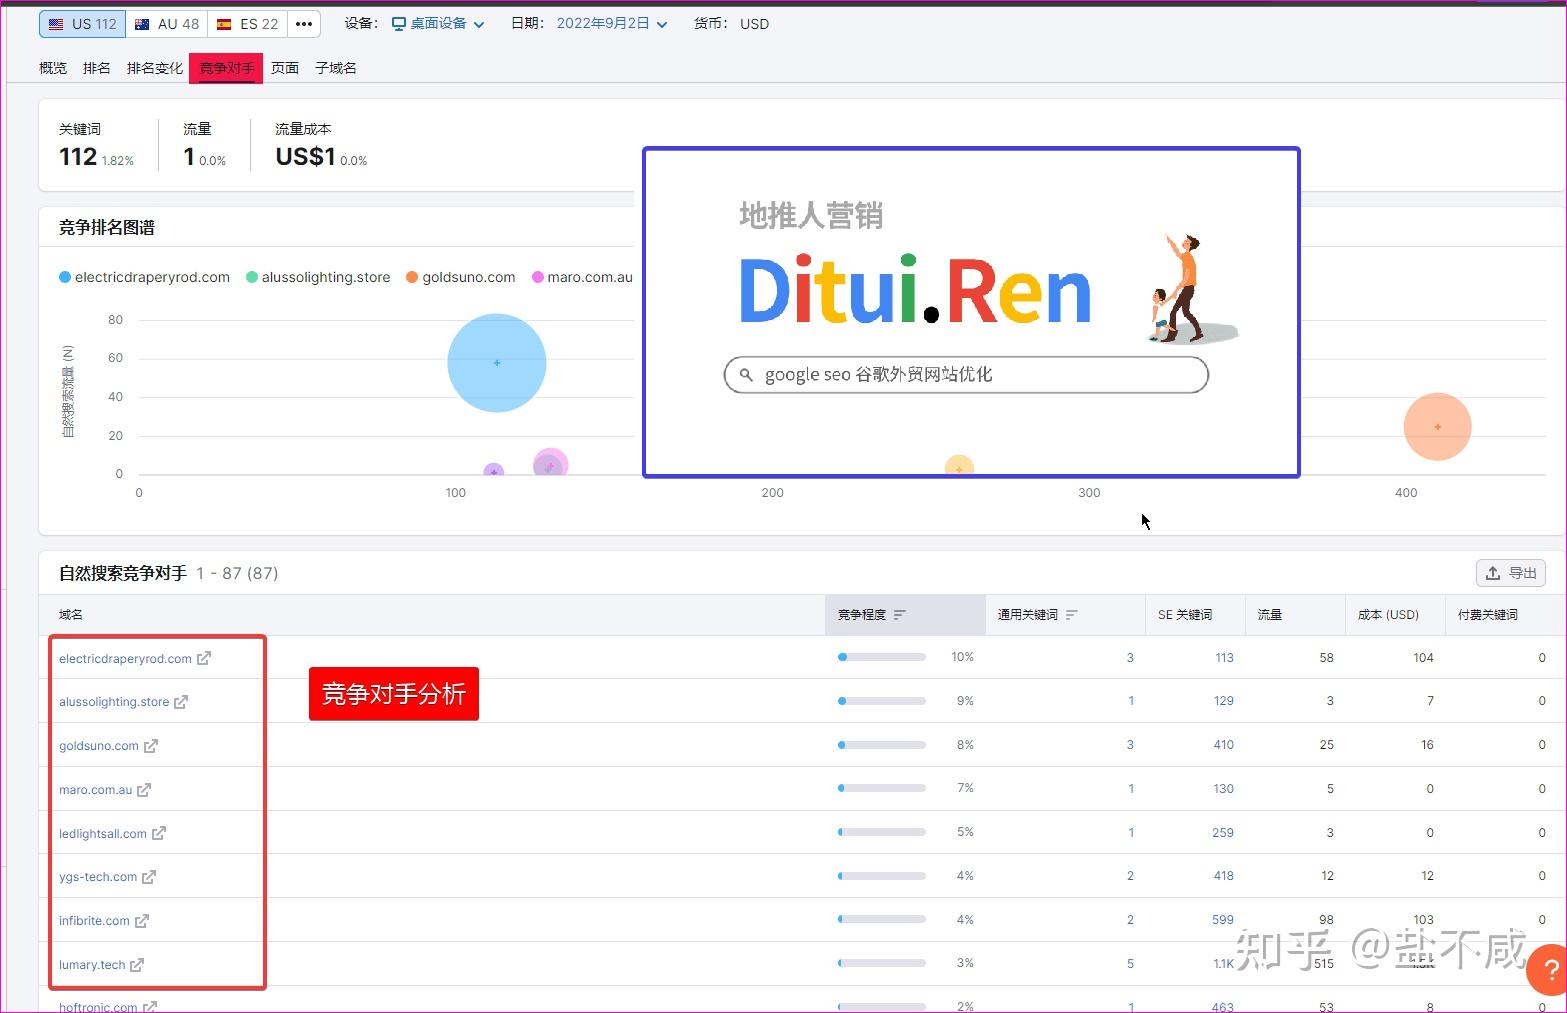Open the electricdraperyrod.com domain link
Image resolution: width=1567 pixels, height=1013 pixels.
point(125,659)
